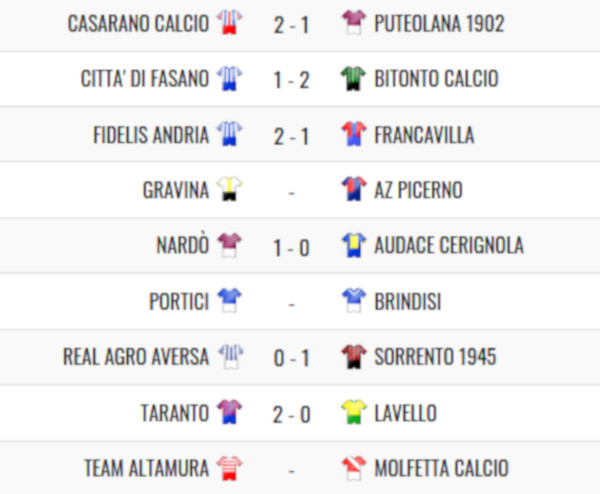Click the 1 - 2 Fasano-Bitonto score
Viewport: 600px width, 494px height.
(291, 80)
